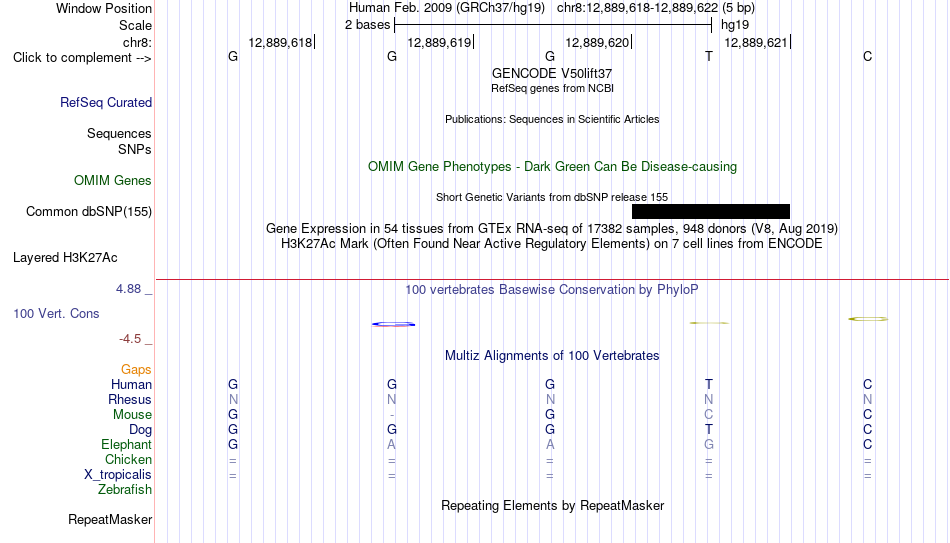Click the T base in the Human row

pyautogui.click(x=709, y=384)
